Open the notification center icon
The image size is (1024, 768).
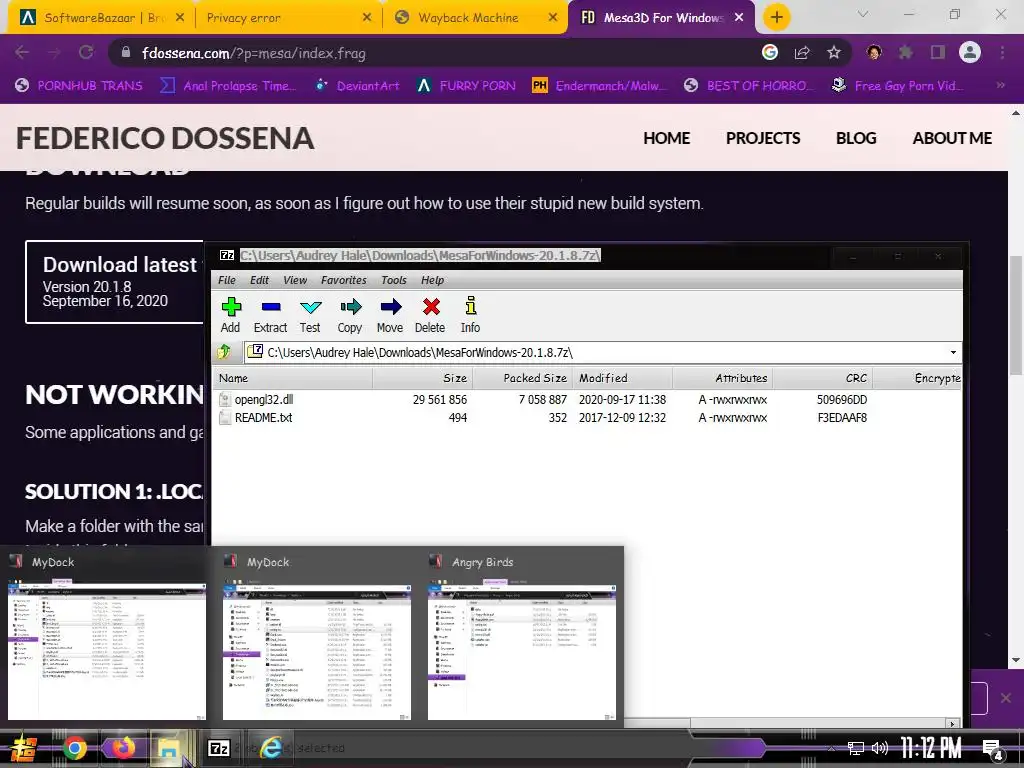click(x=993, y=749)
